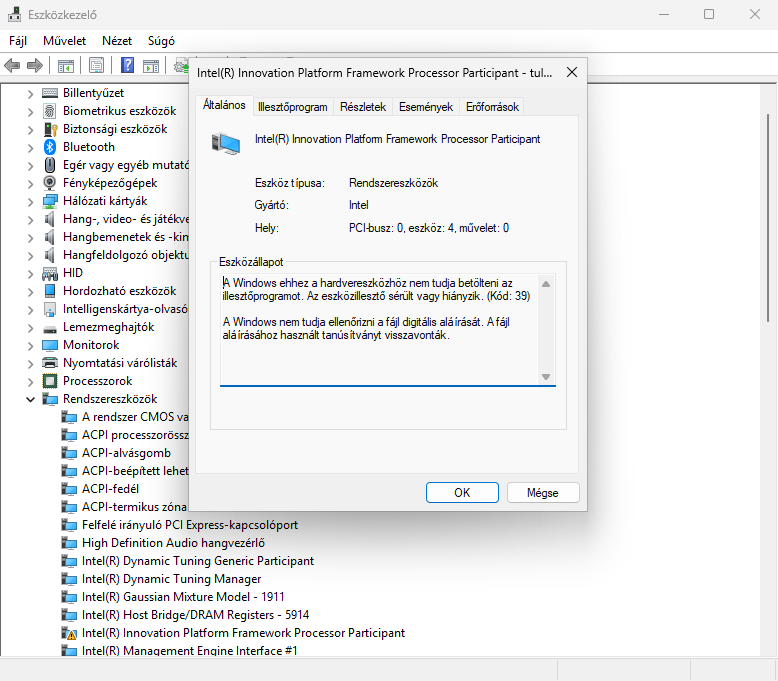Viewport: 778px width, 681px height.
Task: Click the Fényképezőgépek camera icon
Action: click(x=50, y=183)
